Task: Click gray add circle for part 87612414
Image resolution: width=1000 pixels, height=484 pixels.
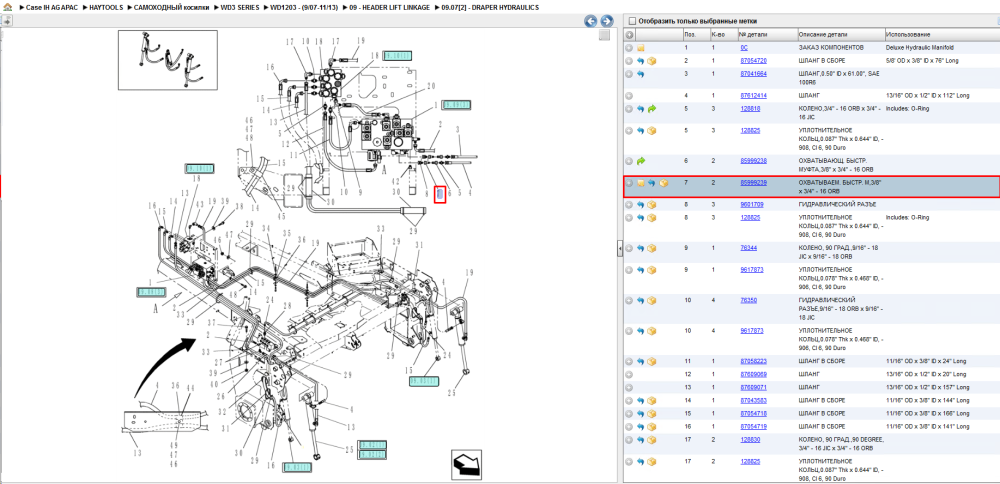Action: coord(629,96)
